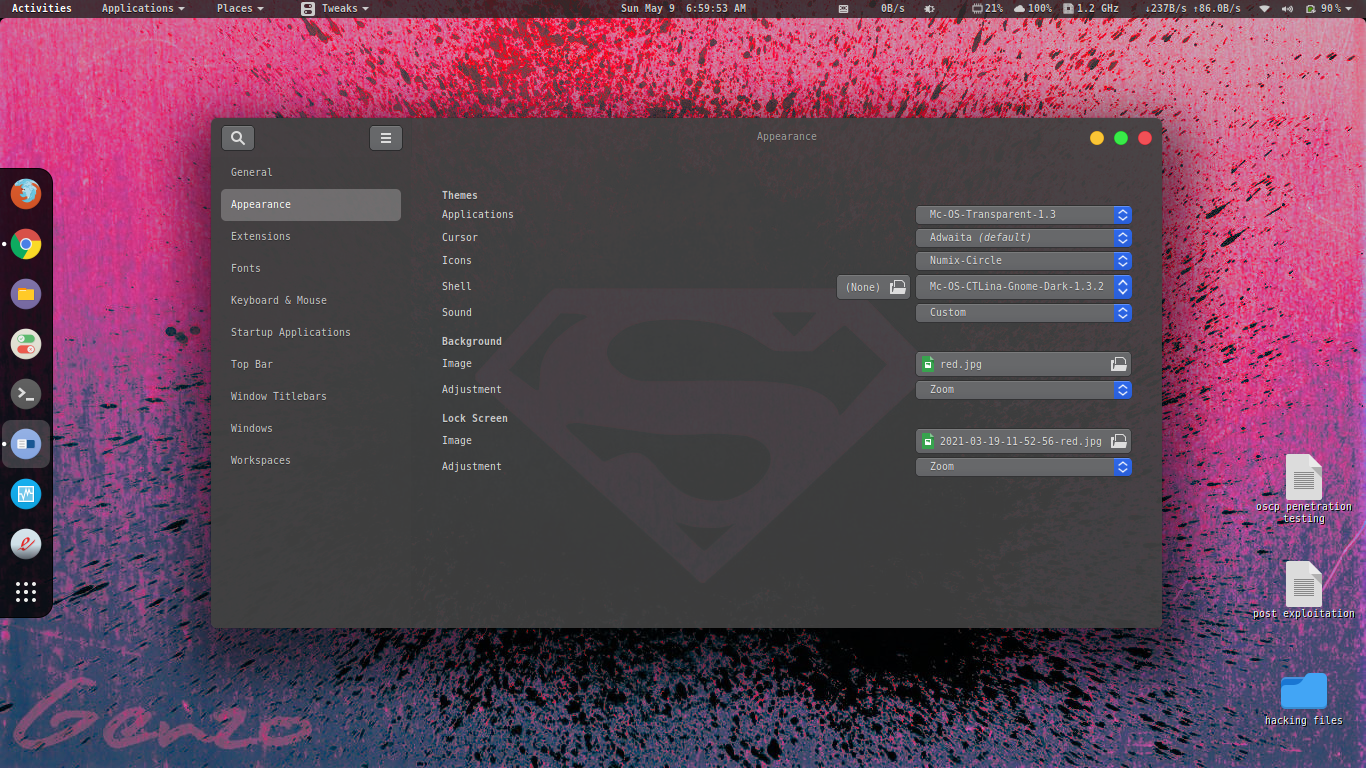This screenshot has height=768, width=1366.
Task: Open the hacking files desktop folder
Action: coord(1303,692)
